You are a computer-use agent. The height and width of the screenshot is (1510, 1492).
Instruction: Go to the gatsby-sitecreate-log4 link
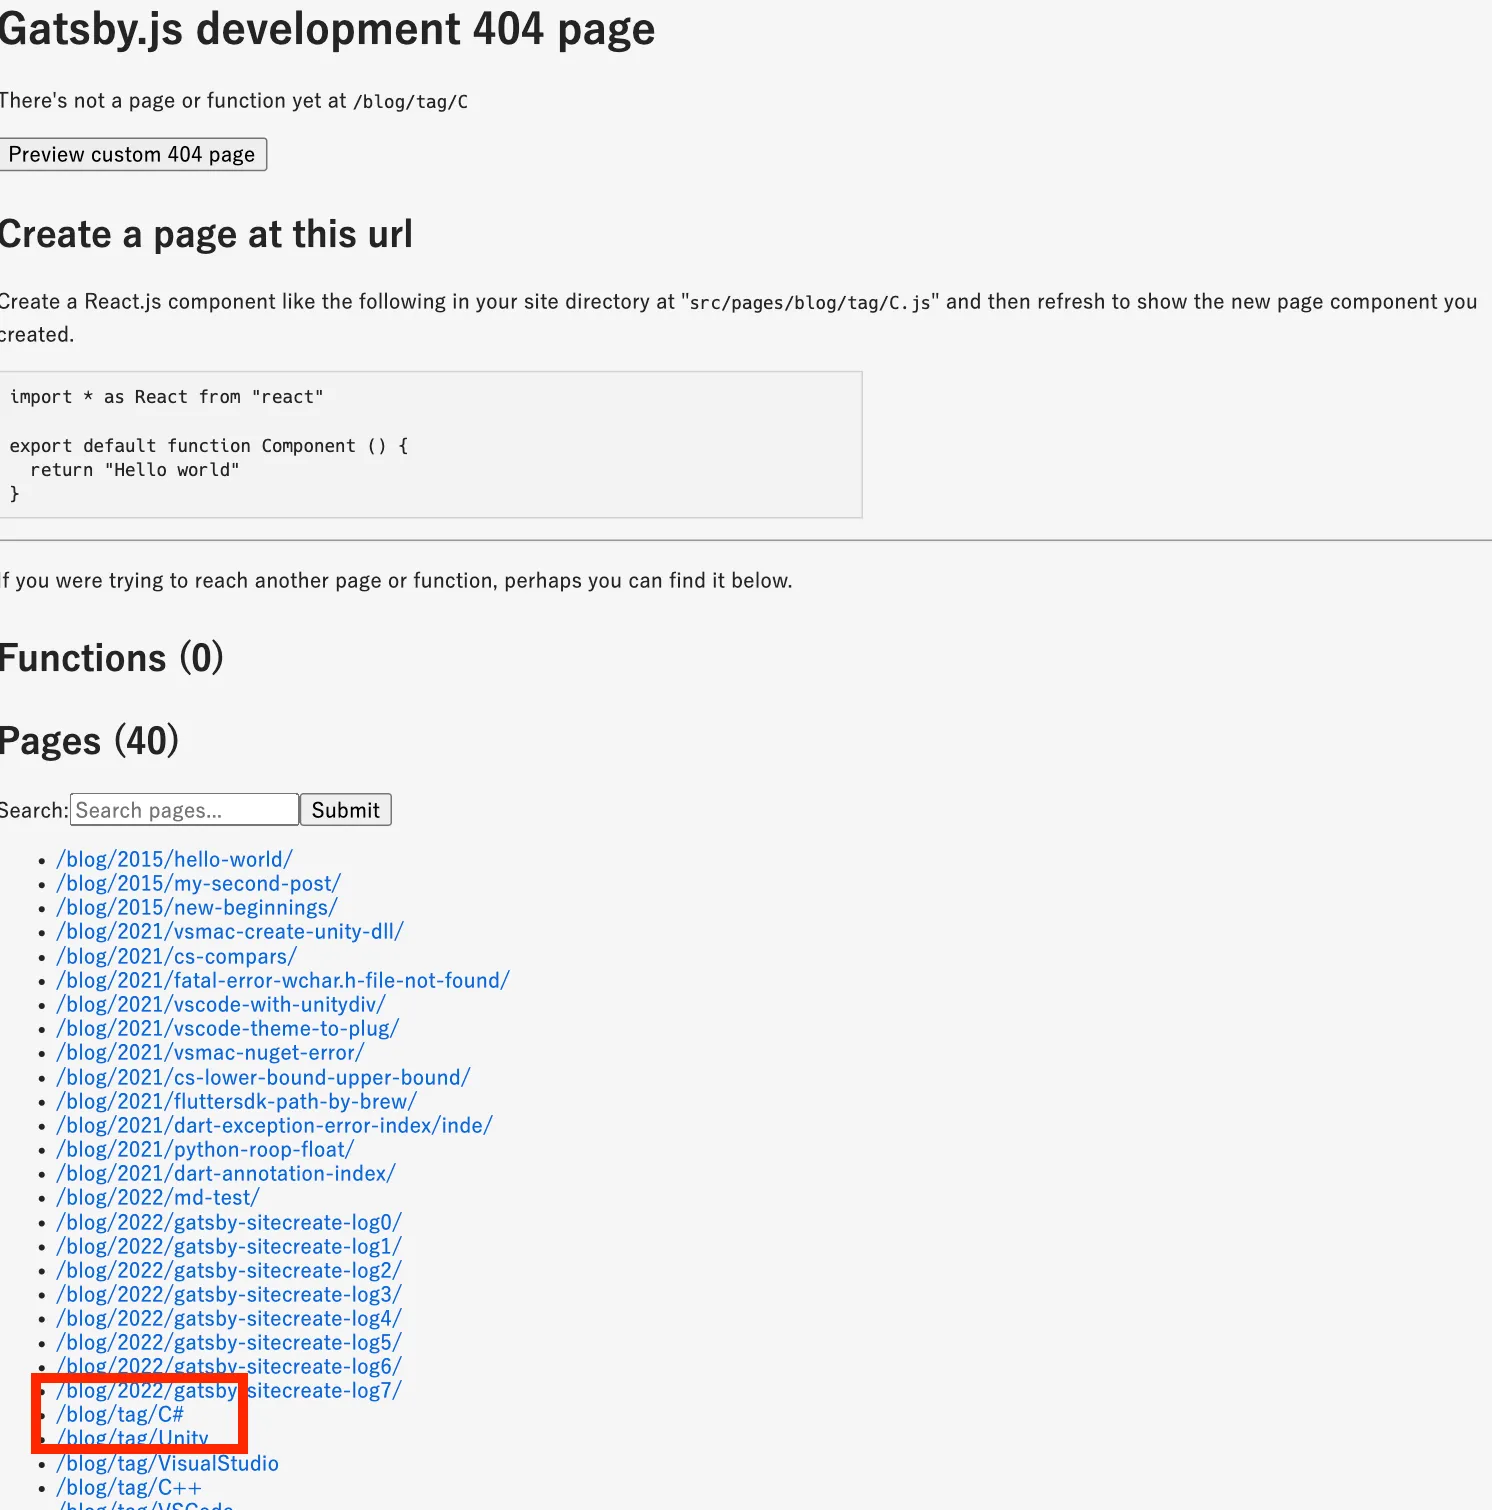click(x=229, y=1319)
